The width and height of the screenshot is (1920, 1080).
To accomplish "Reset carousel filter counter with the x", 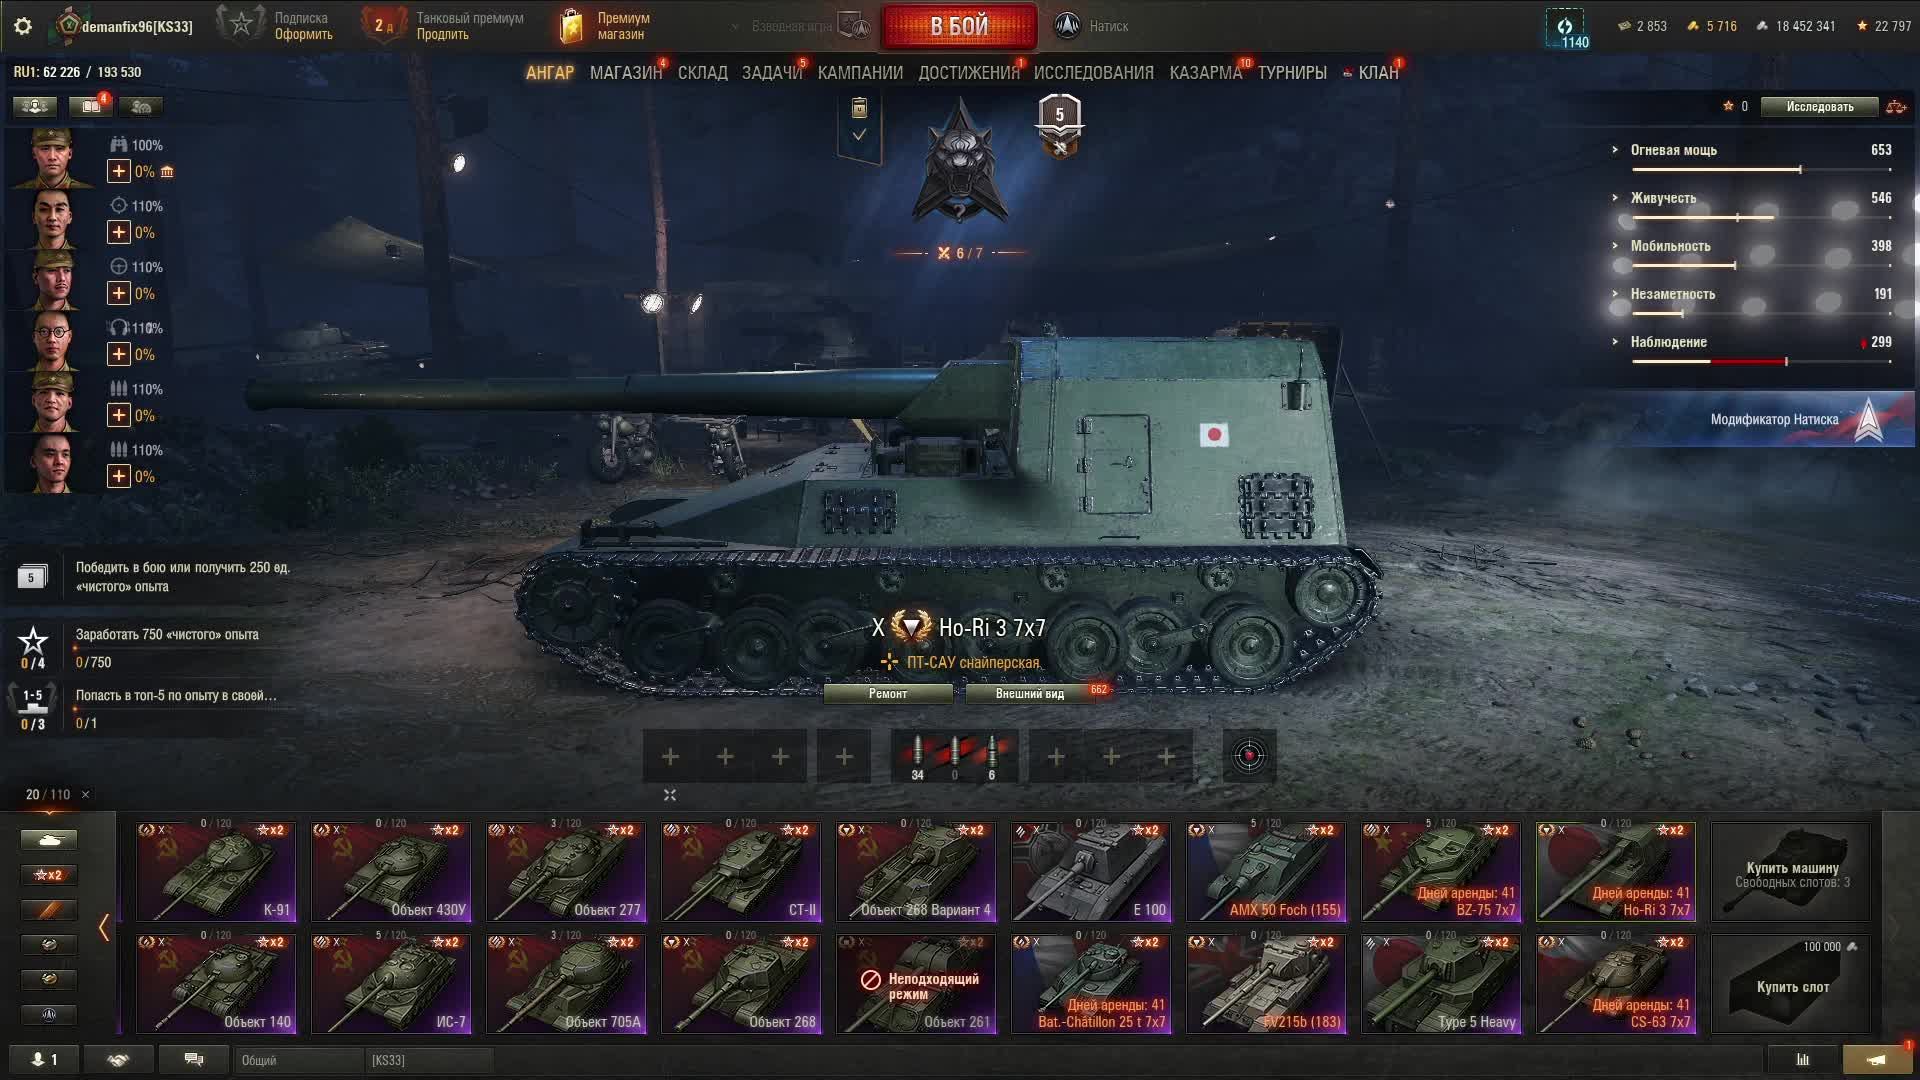I will point(85,795).
